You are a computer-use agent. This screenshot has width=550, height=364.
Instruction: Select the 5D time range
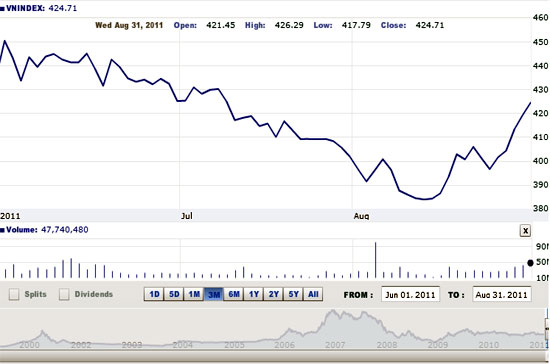[x=174, y=294]
